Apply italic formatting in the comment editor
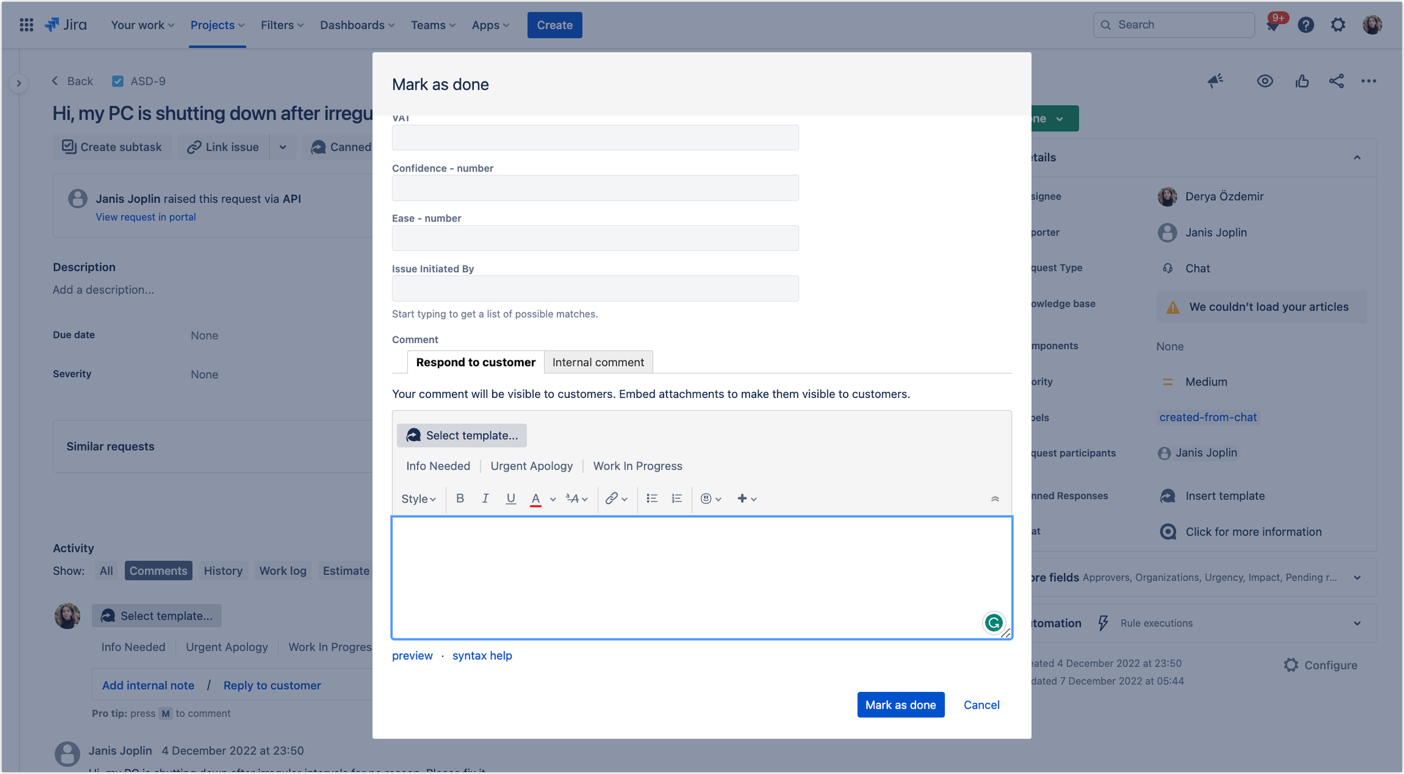 pyautogui.click(x=485, y=498)
